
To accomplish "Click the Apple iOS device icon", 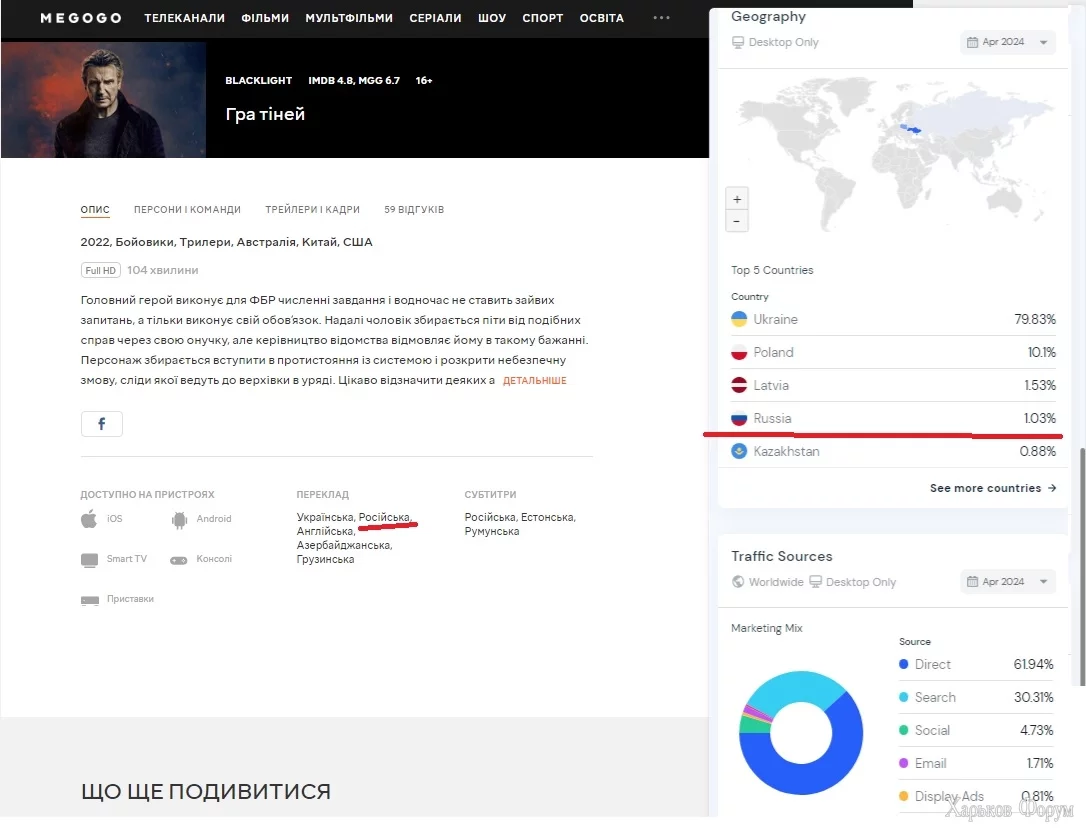I will click(x=89, y=519).
